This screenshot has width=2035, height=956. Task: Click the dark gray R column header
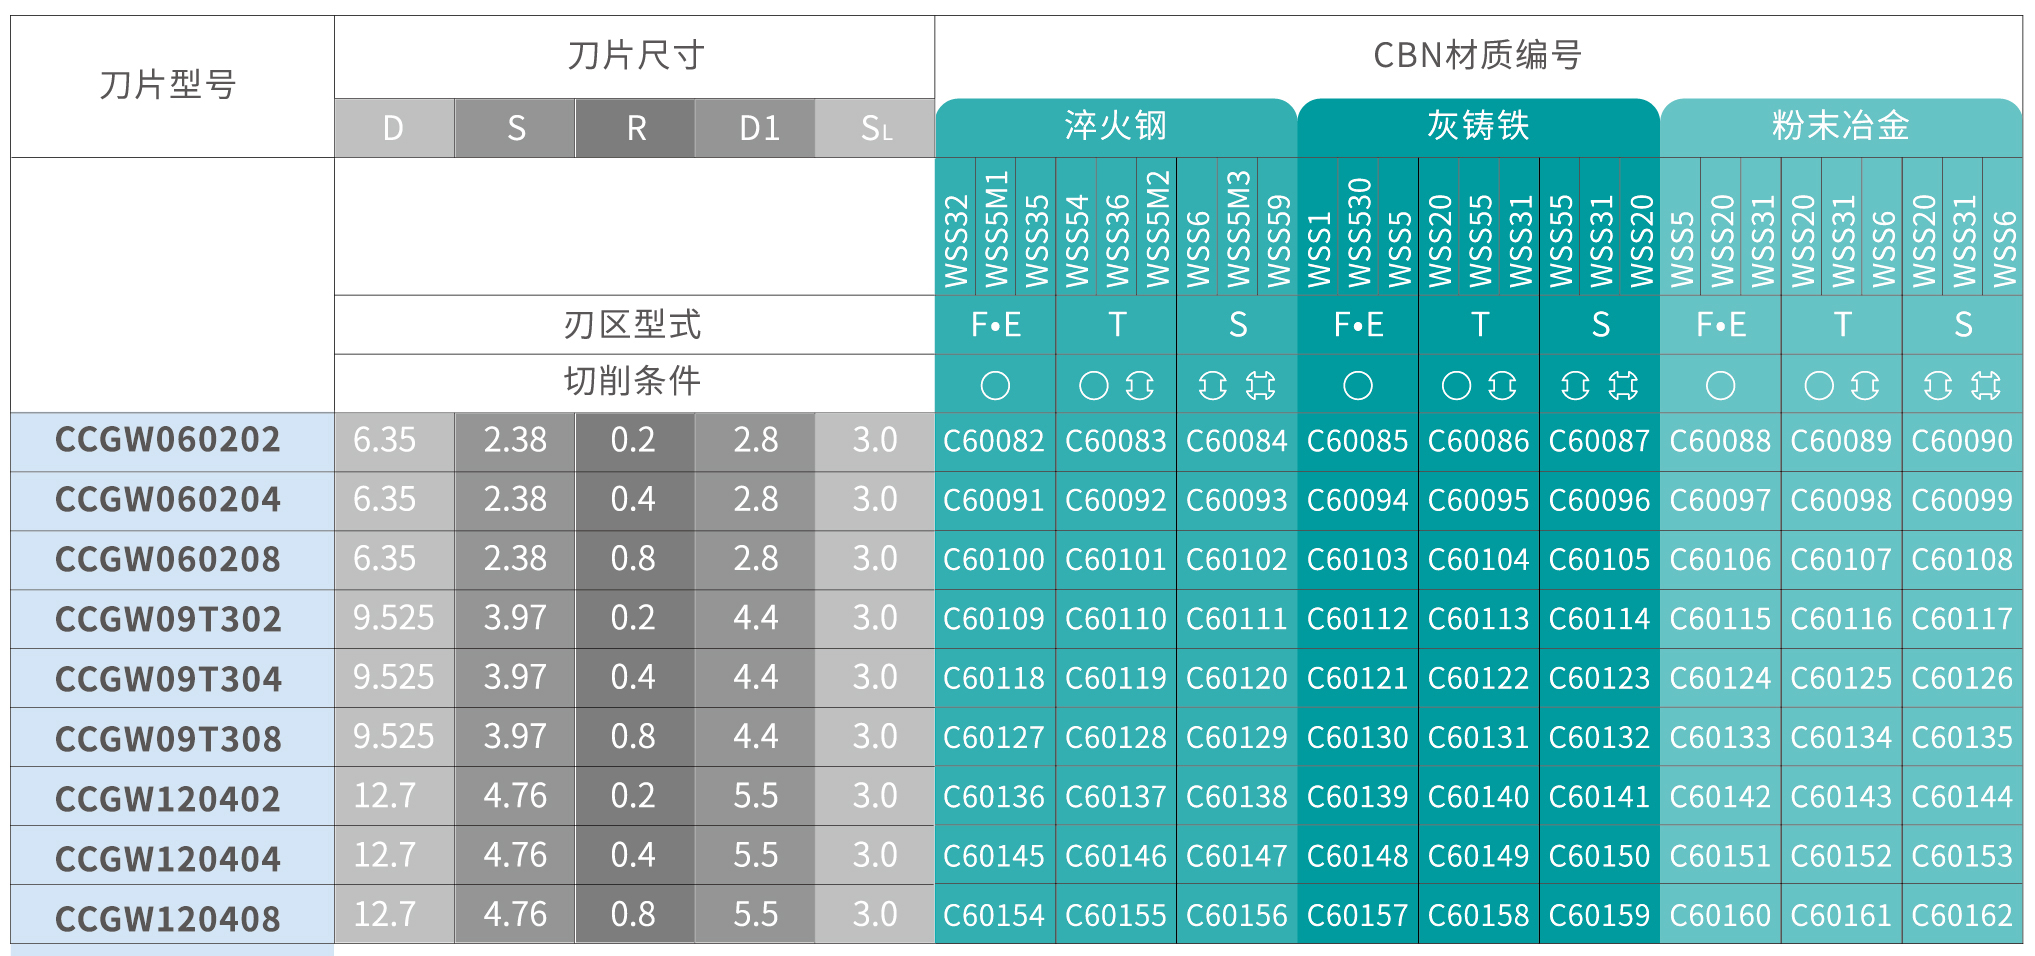click(x=636, y=128)
